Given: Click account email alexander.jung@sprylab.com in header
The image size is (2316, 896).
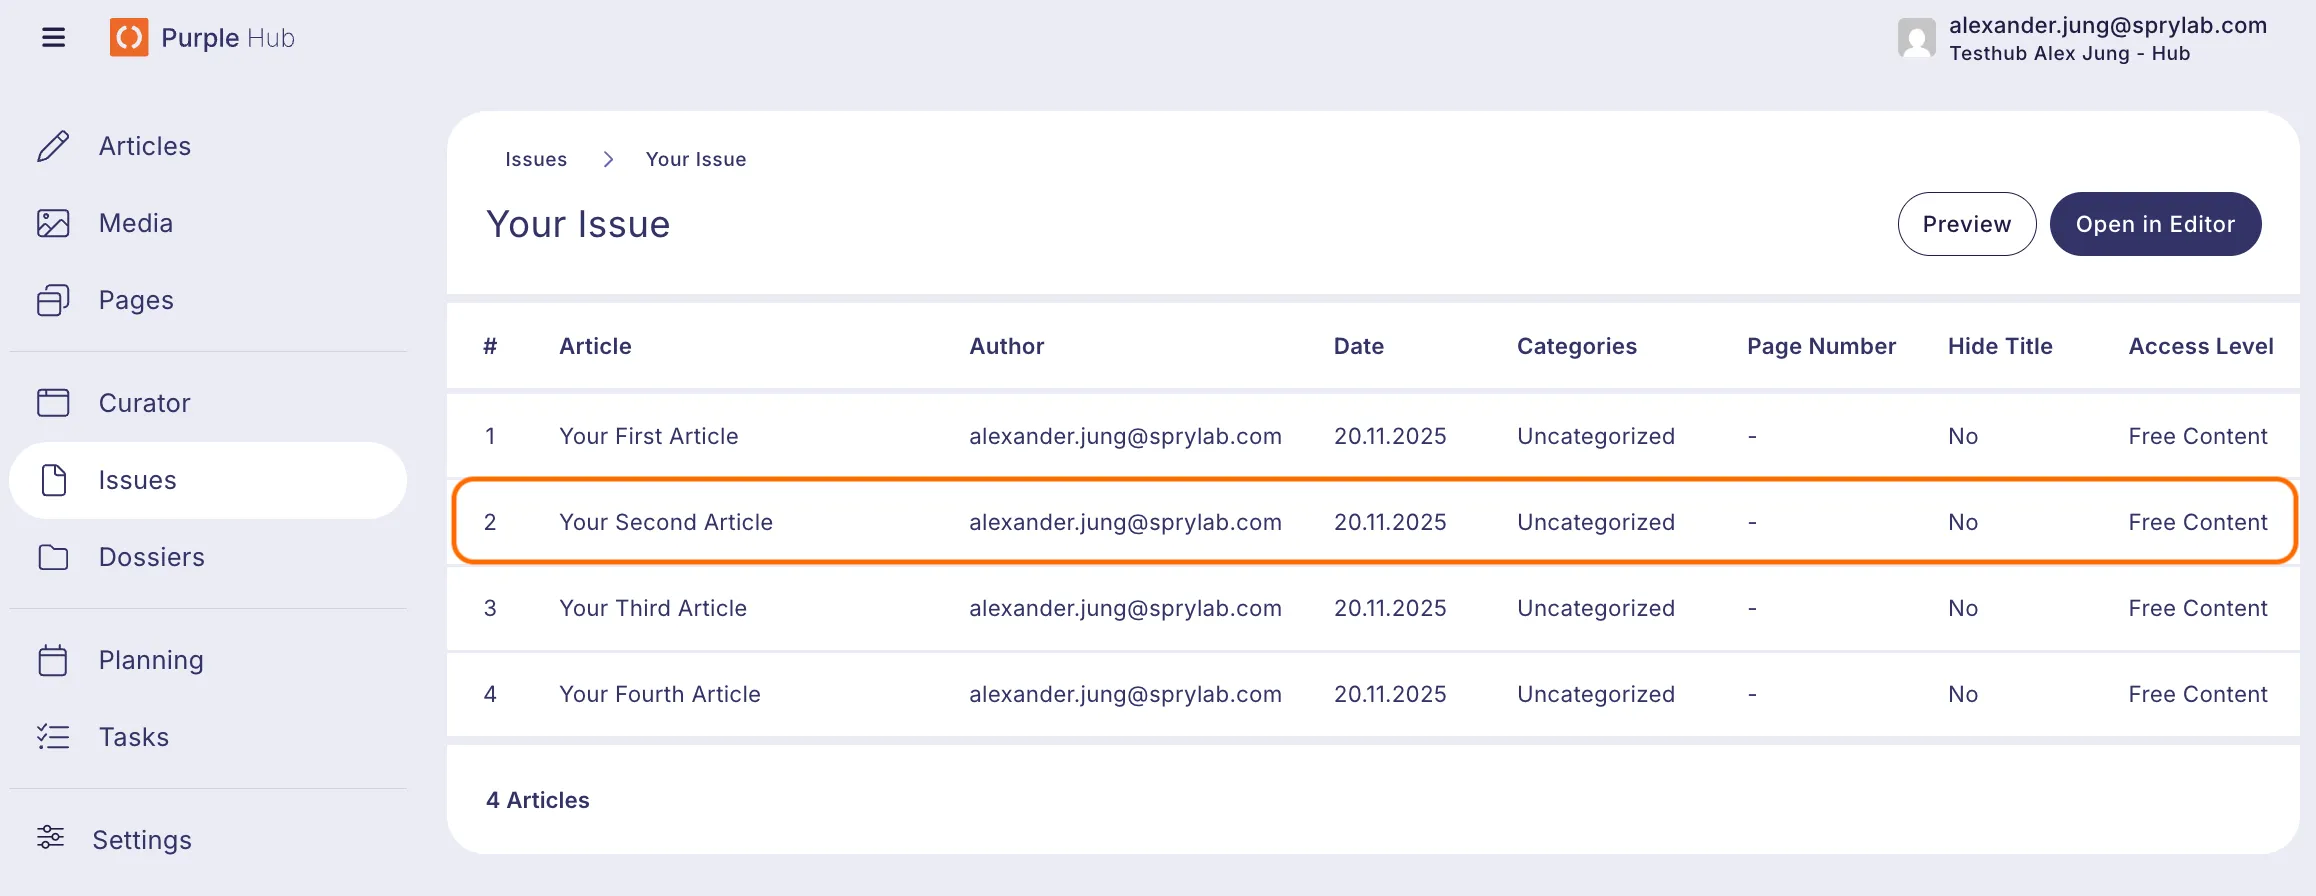Looking at the screenshot, I should 2108,25.
